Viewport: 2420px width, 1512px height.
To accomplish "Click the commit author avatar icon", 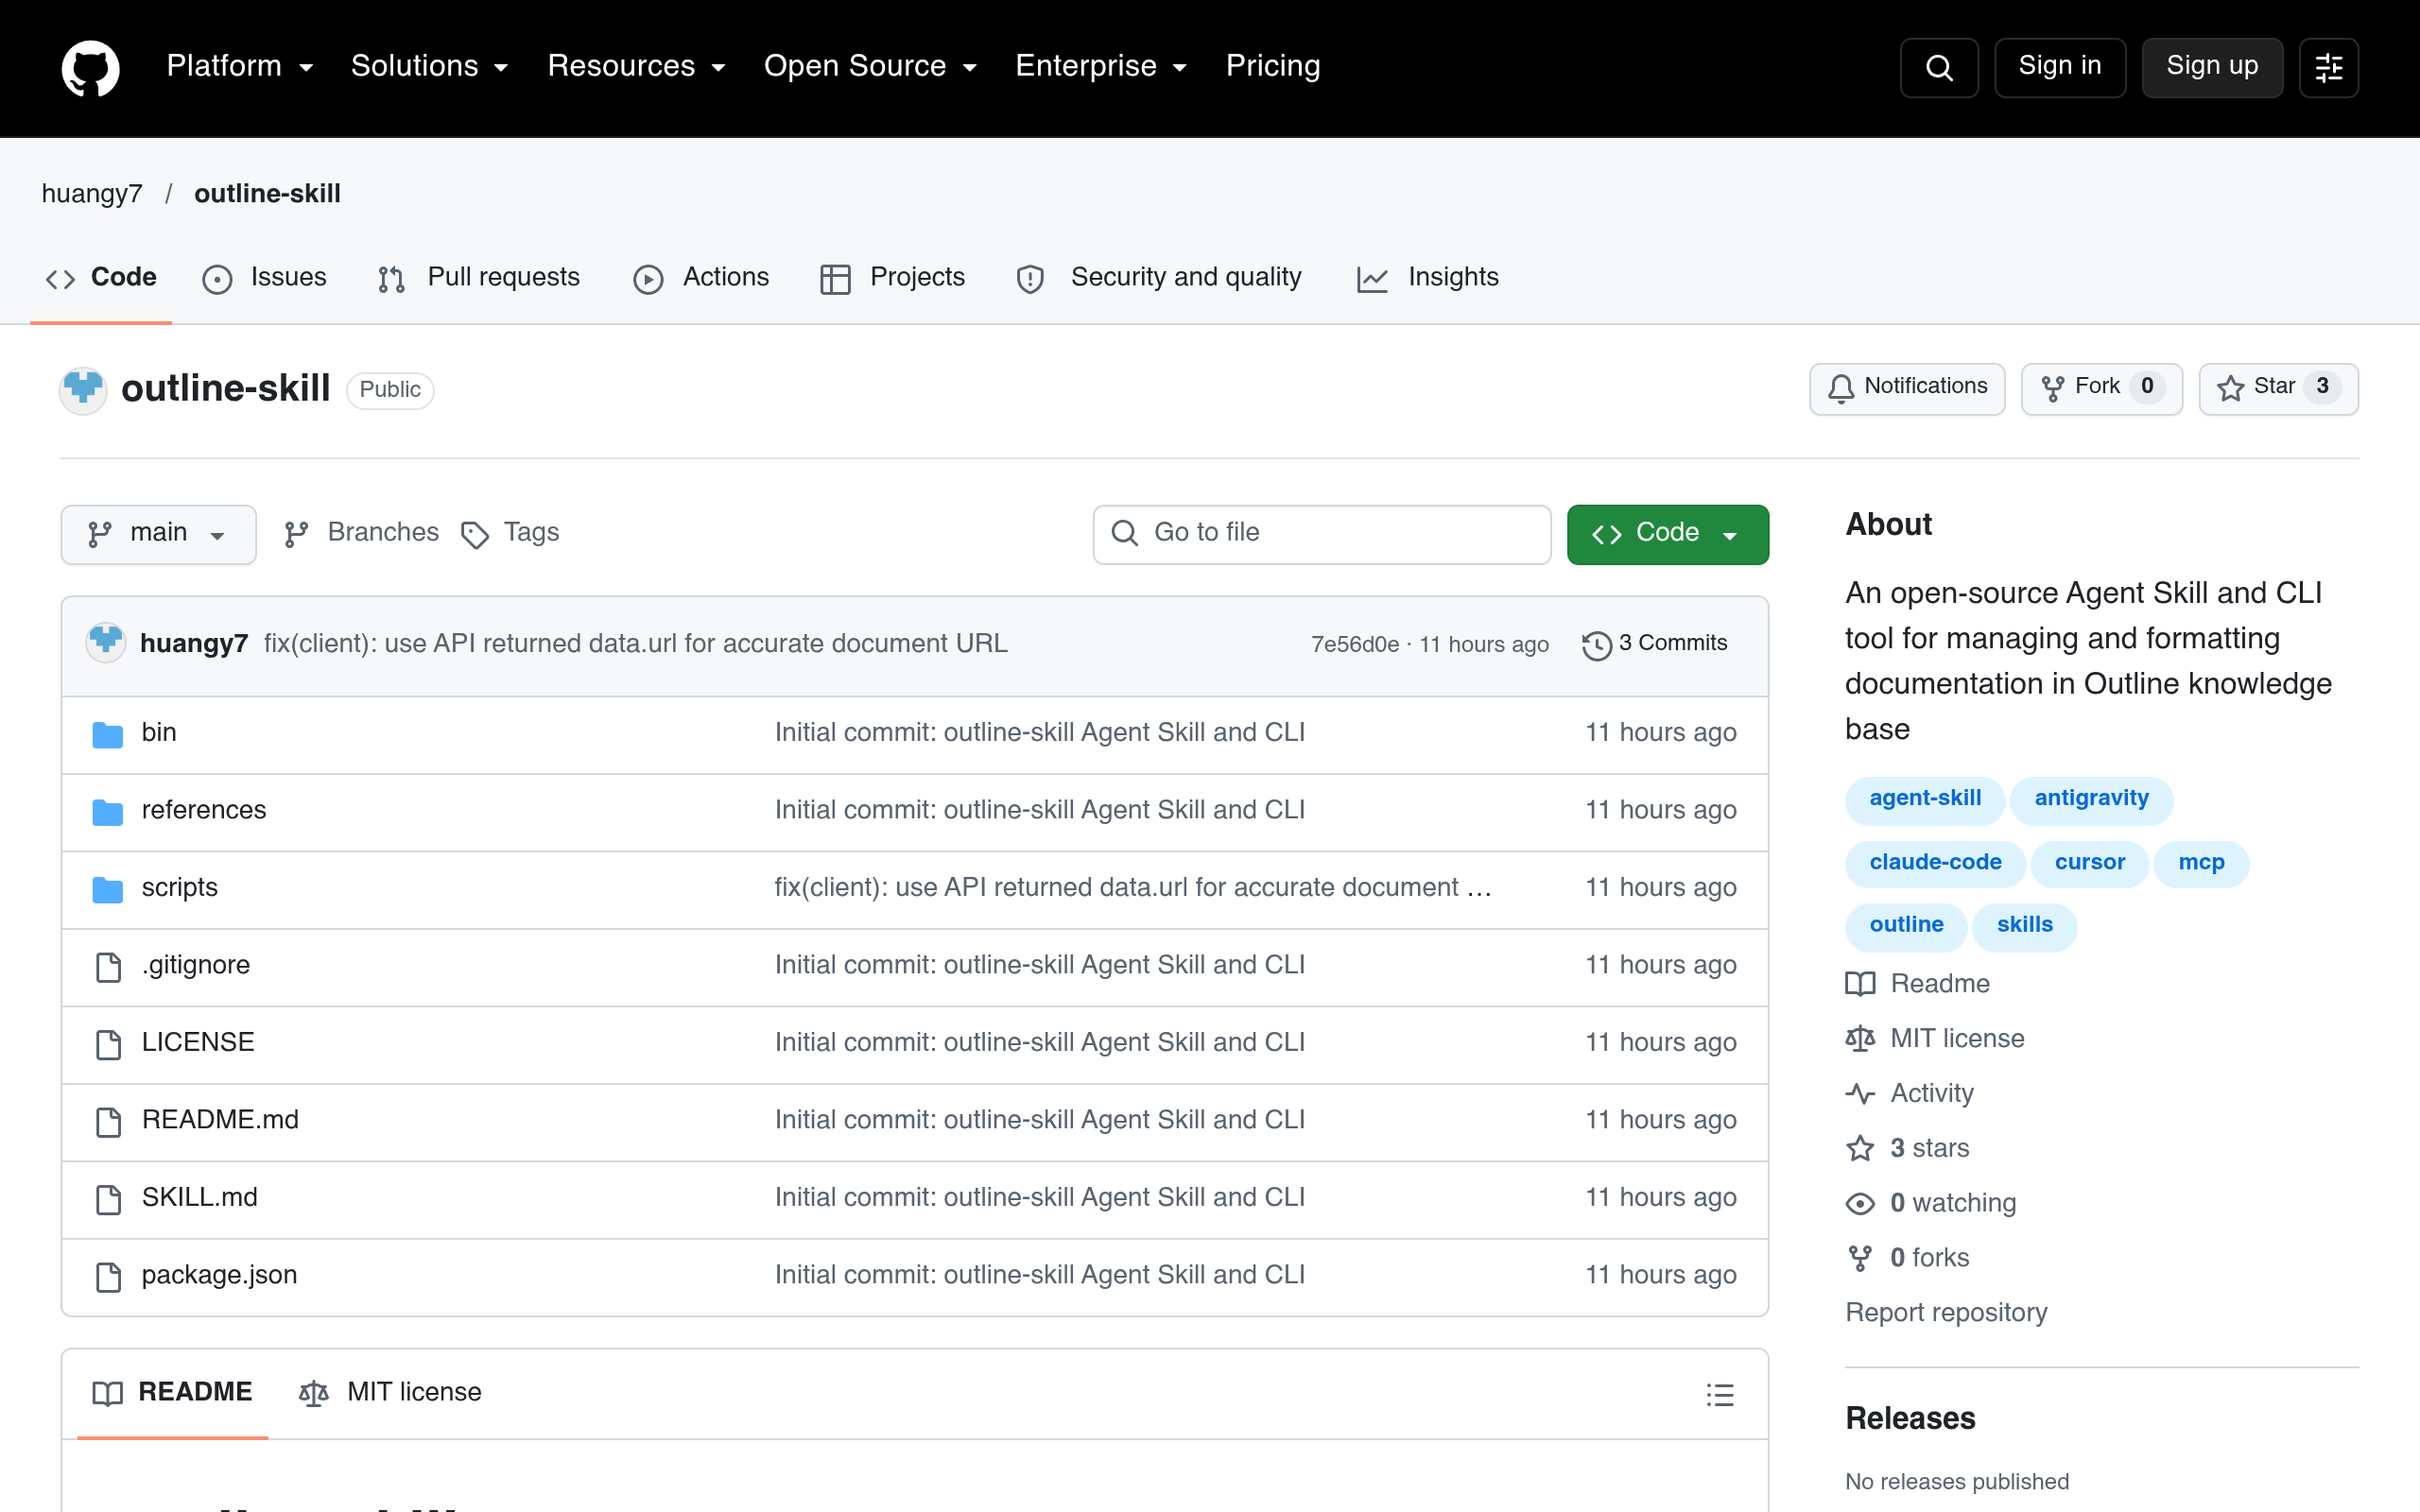I will [105, 642].
